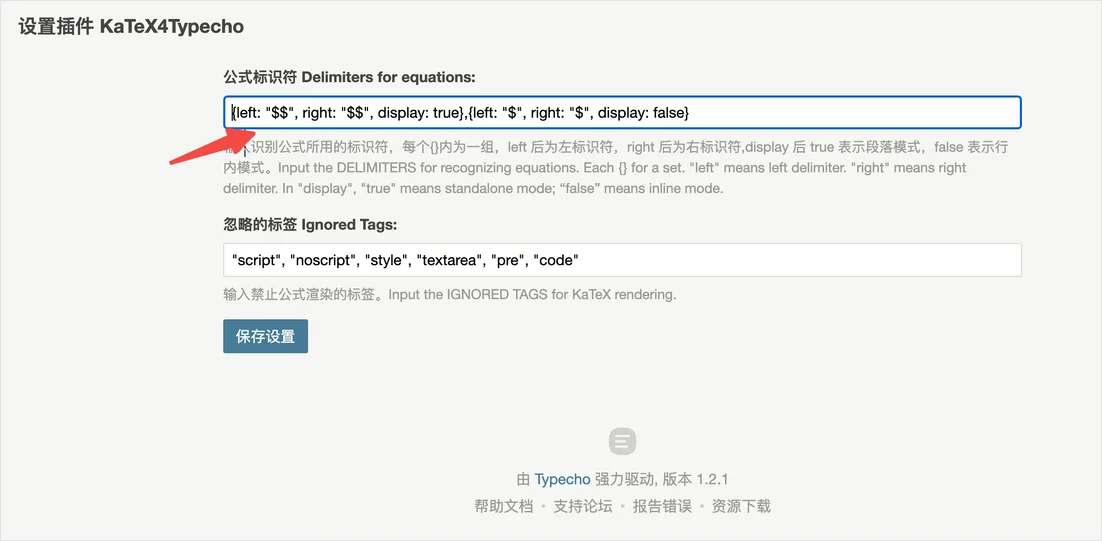Open the 帮助文档 help docs link
This screenshot has height=541, width=1102.
tap(503, 506)
